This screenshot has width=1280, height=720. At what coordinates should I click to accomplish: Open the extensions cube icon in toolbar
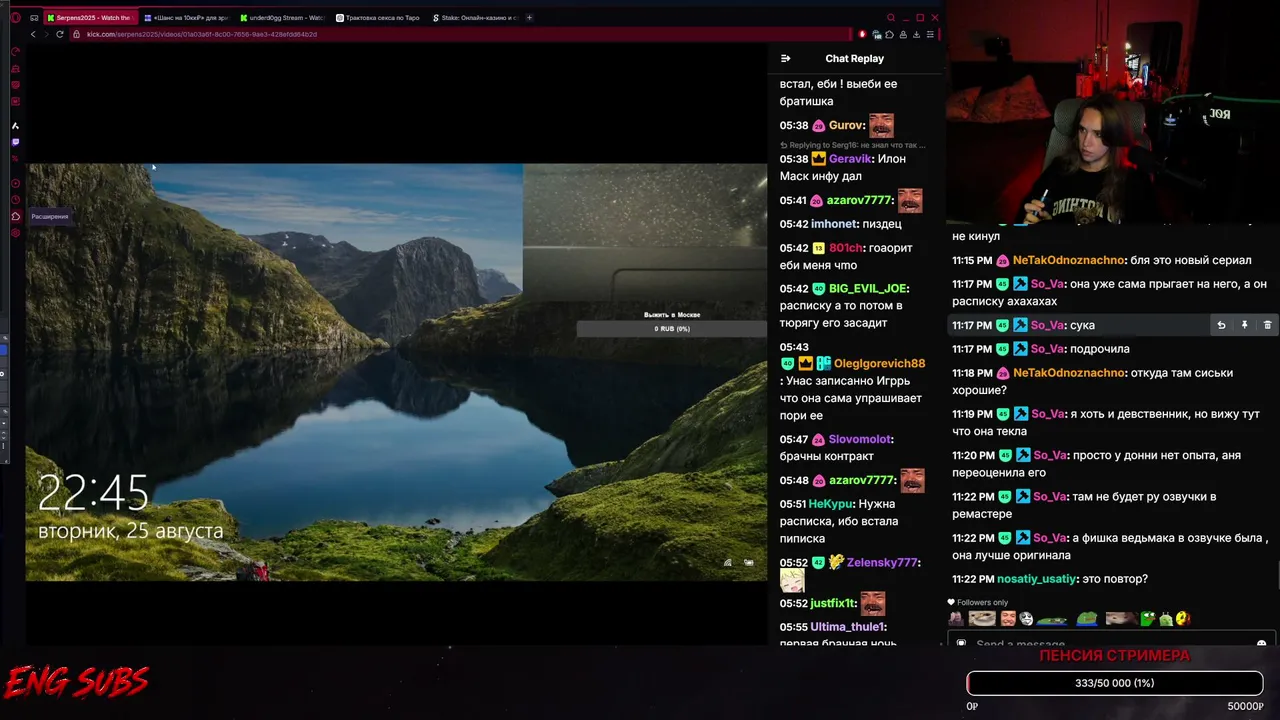(x=889, y=34)
